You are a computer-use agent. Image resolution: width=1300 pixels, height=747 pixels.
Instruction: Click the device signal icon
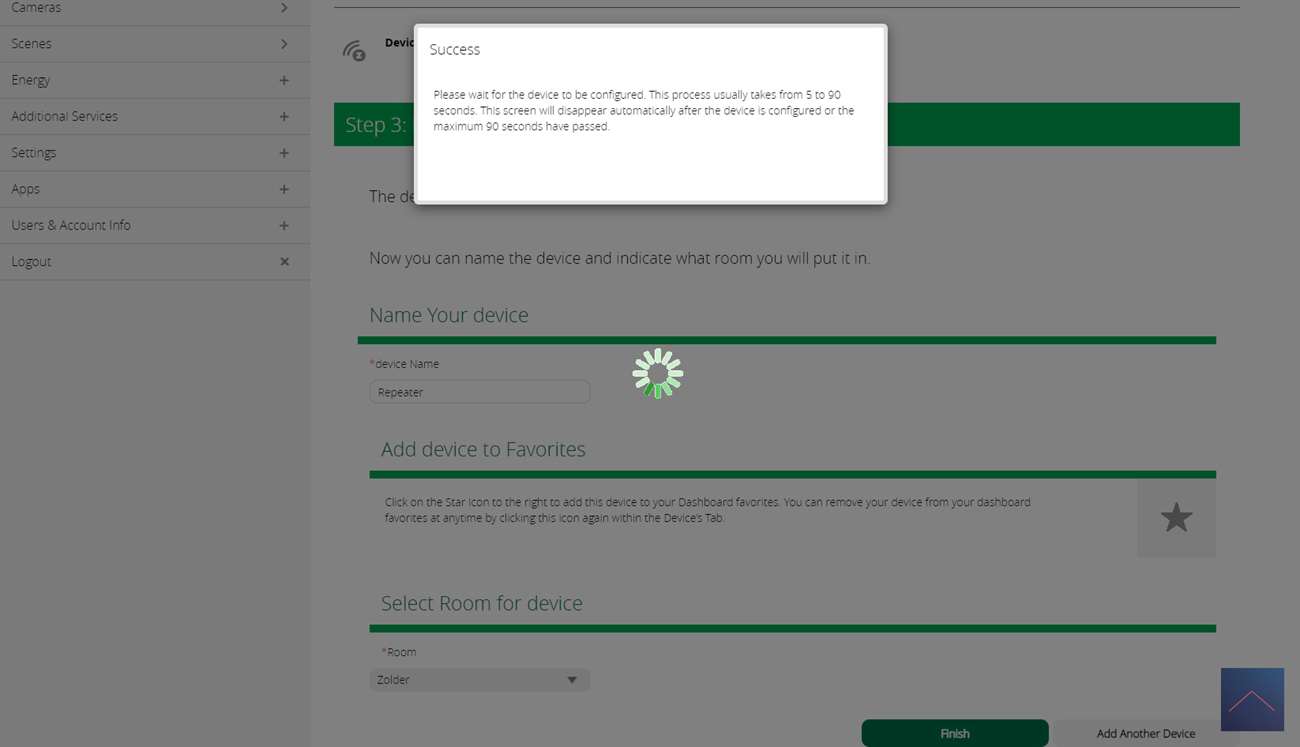354,51
